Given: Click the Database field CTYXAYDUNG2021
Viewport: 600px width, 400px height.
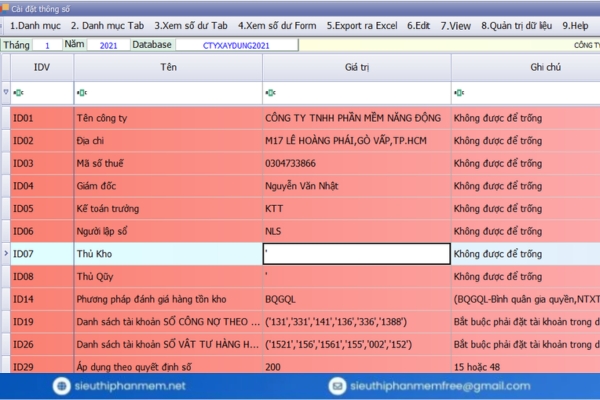Looking at the screenshot, I should coord(236,45).
